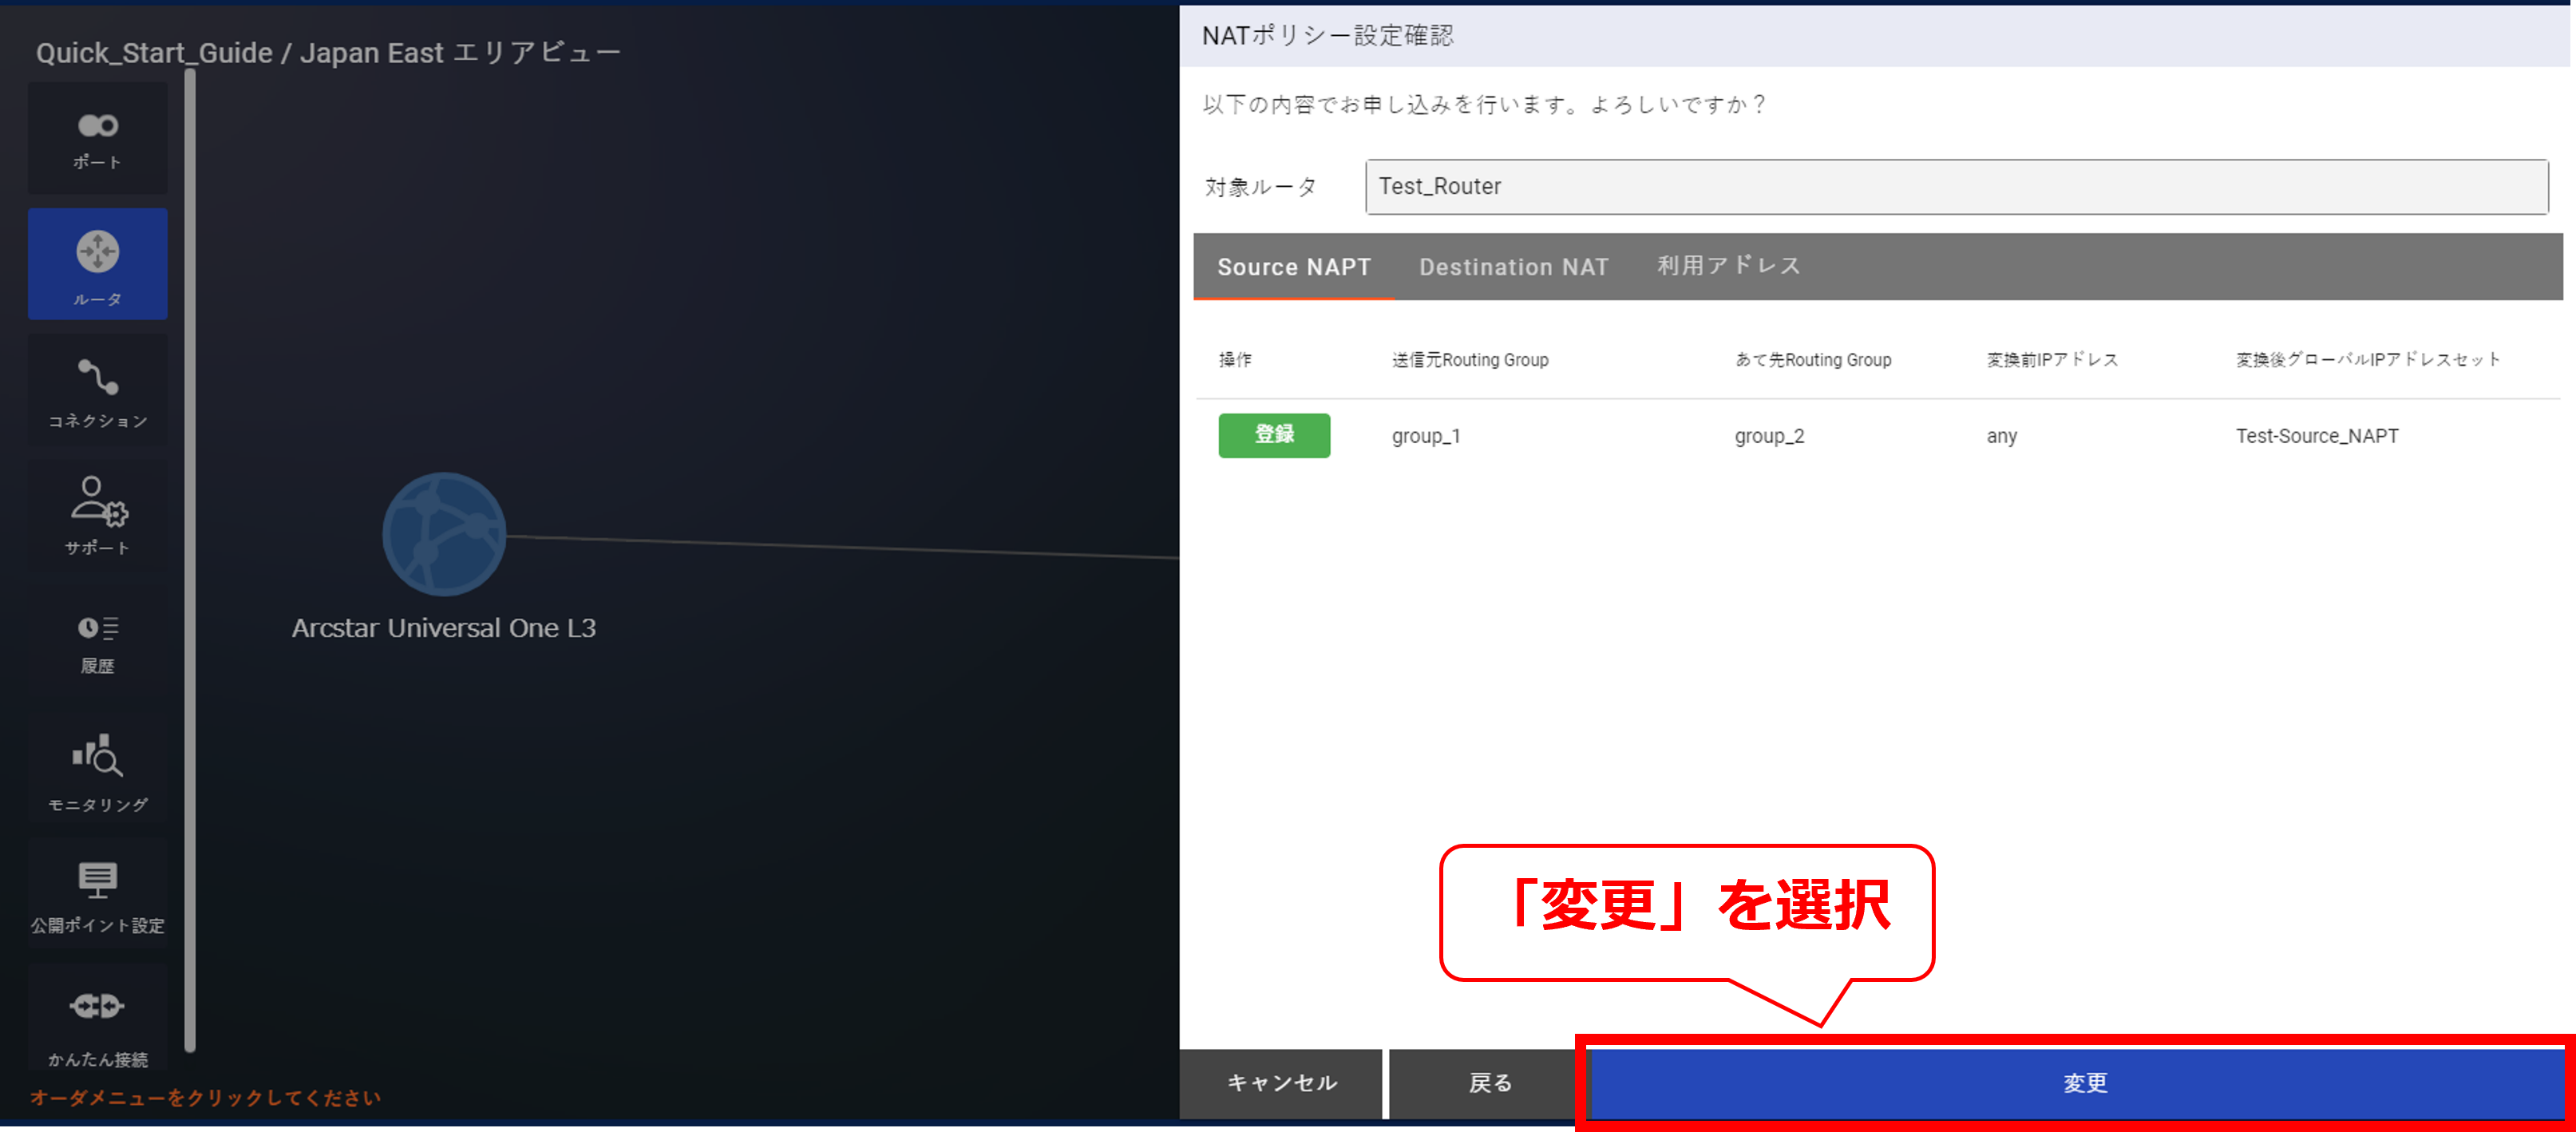Click the Arcstar Universal One L3 node
Image resolution: width=2576 pixels, height=1132 pixels.
click(444, 535)
